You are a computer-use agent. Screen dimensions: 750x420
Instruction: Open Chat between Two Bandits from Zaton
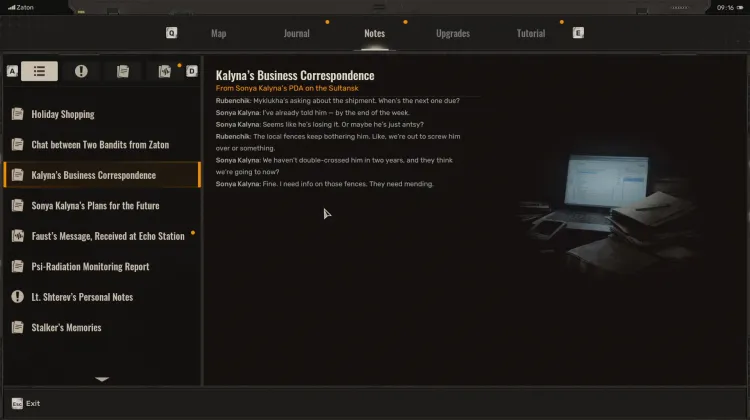[102, 144]
